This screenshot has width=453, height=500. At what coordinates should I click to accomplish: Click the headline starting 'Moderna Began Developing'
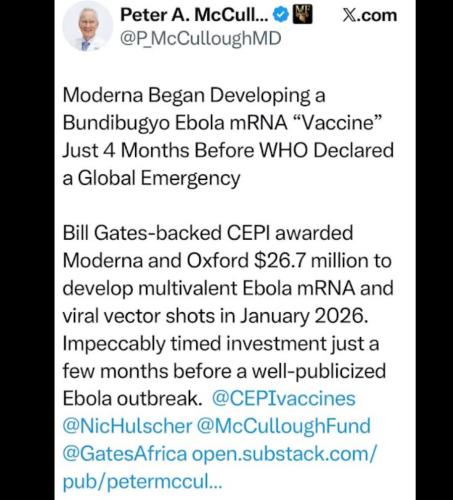coord(228,137)
